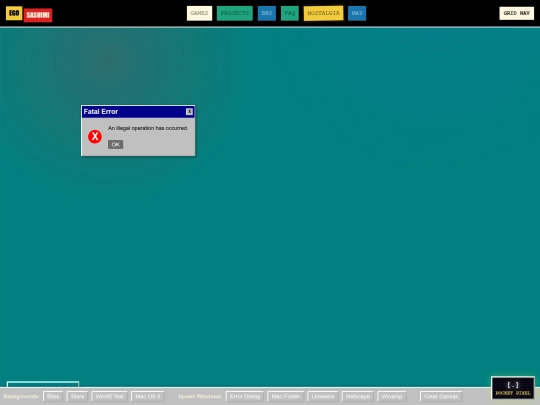Switch the background to Win95 Teal

click(x=110, y=396)
